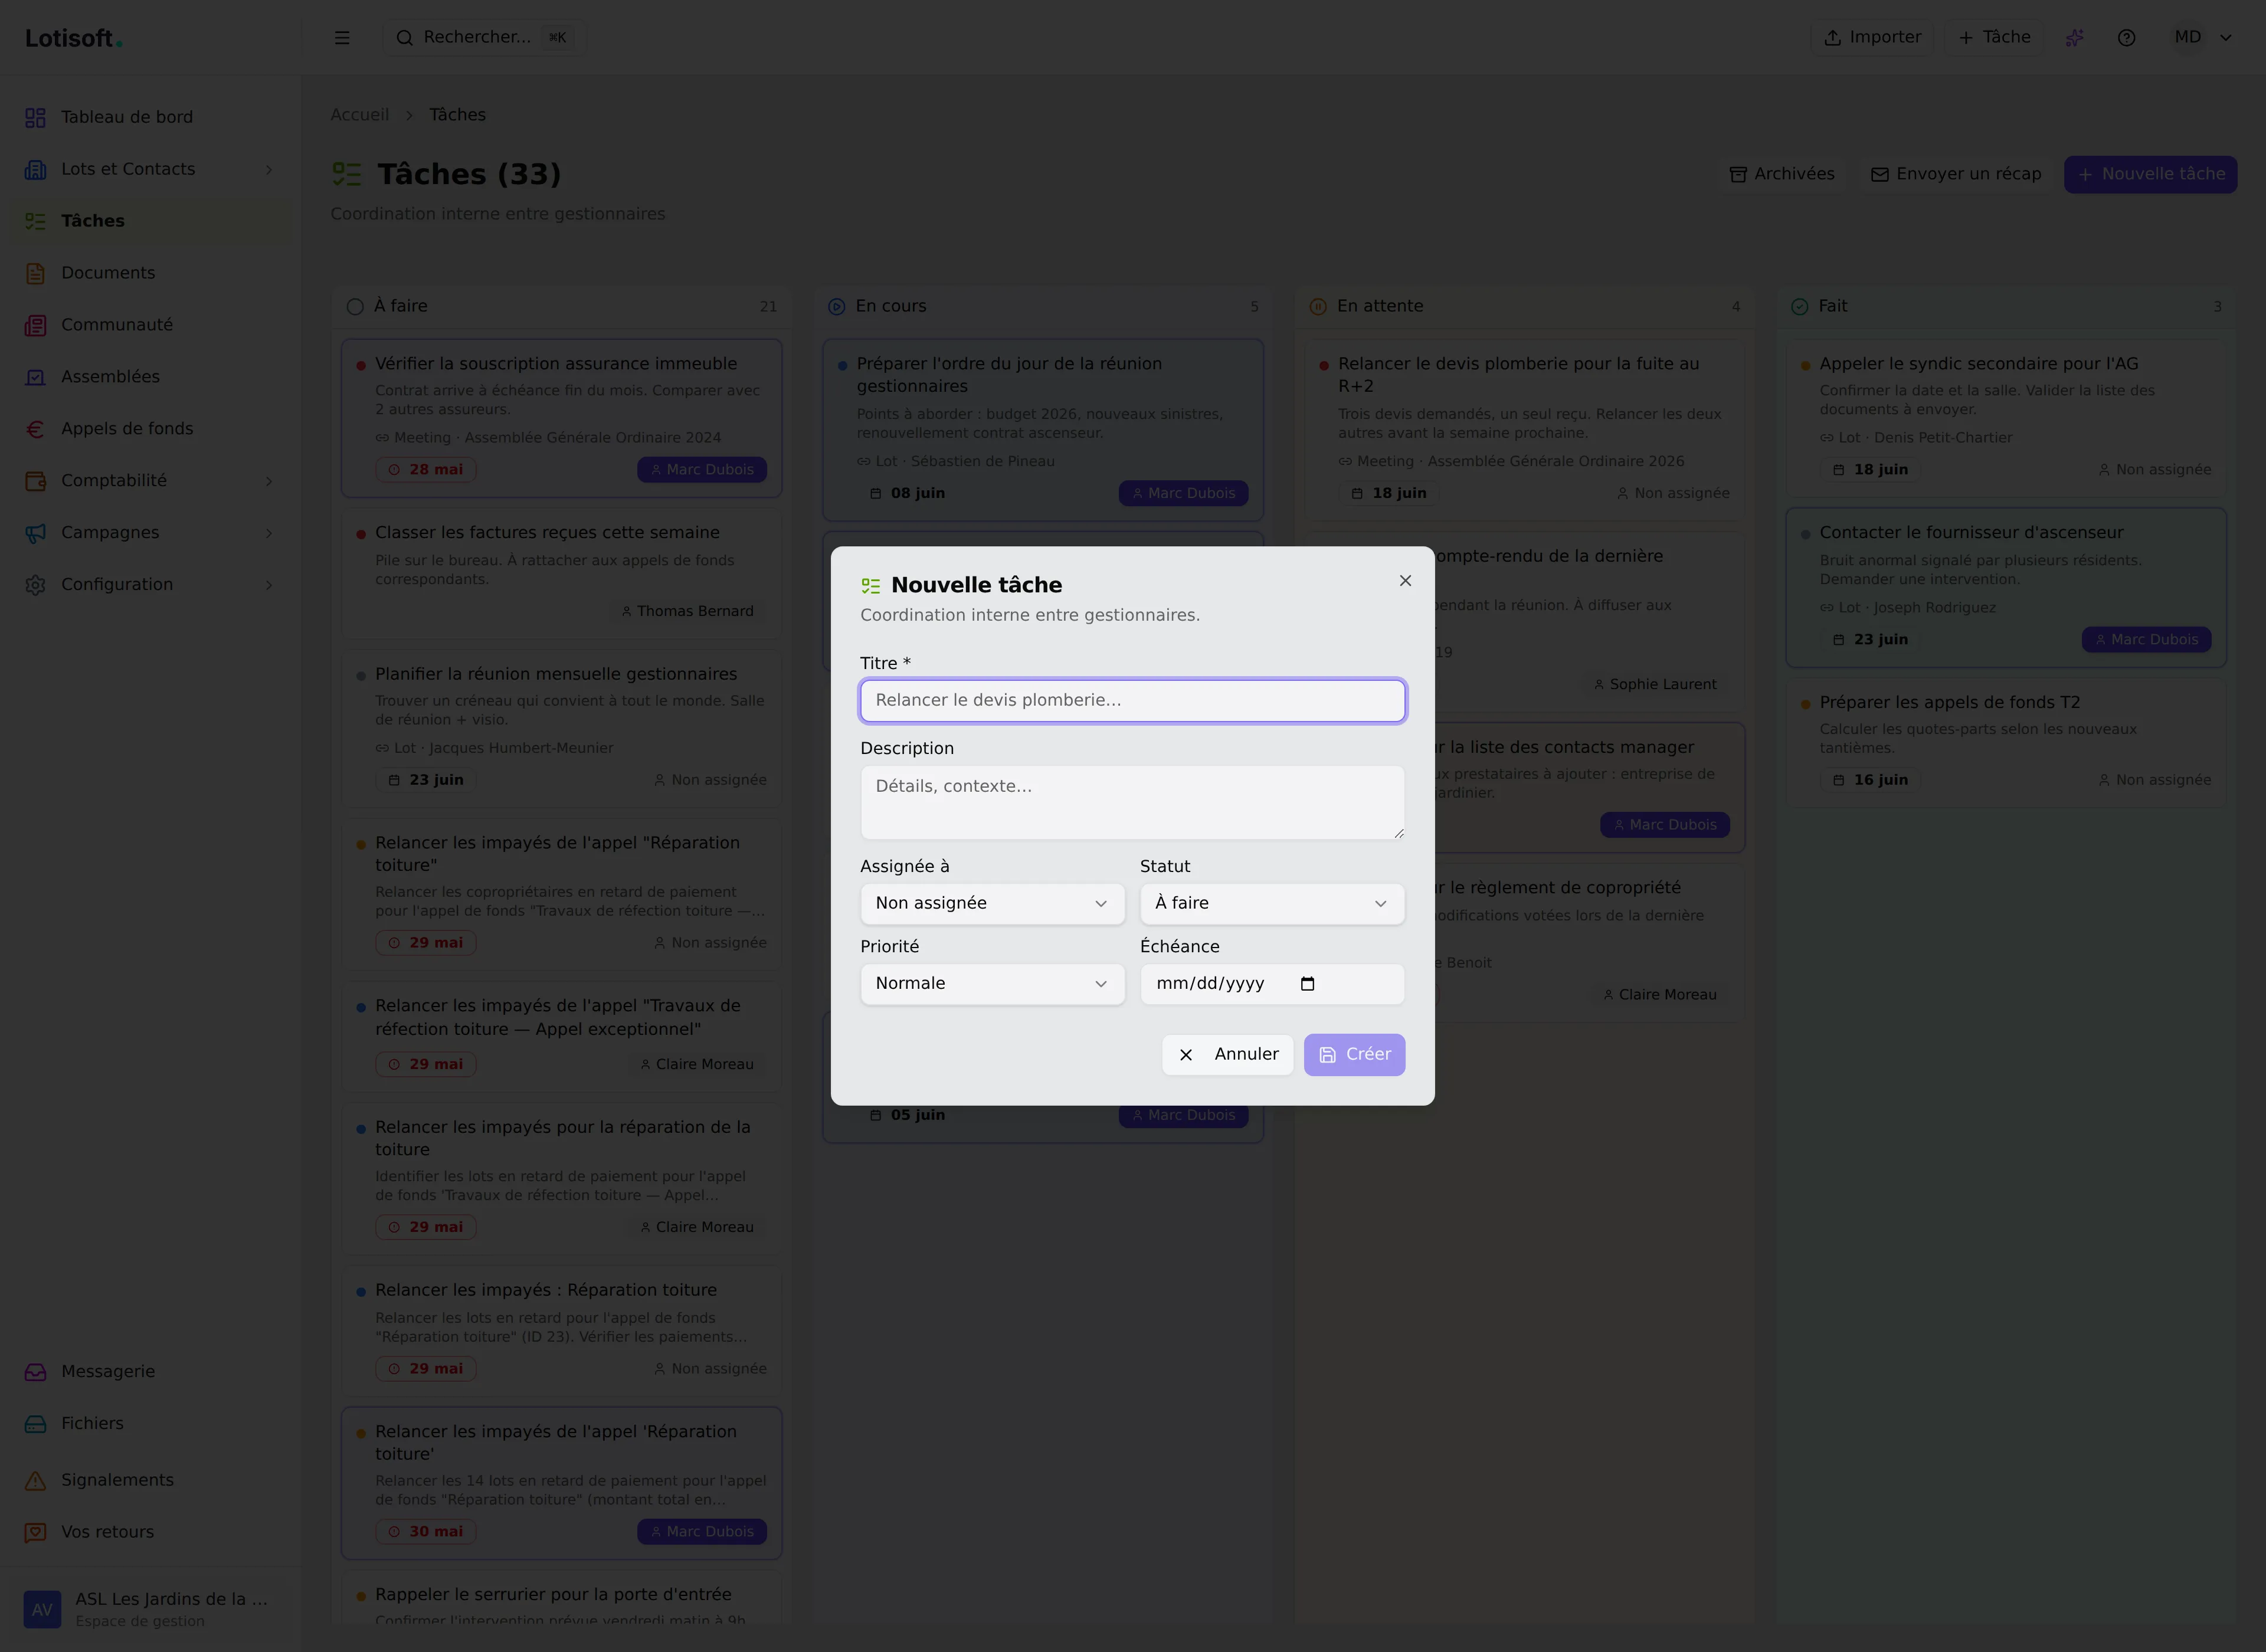Screen dimensions: 2266x1652
Task: Focus the Description text area
Action: pyautogui.click(x=1132, y=803)
